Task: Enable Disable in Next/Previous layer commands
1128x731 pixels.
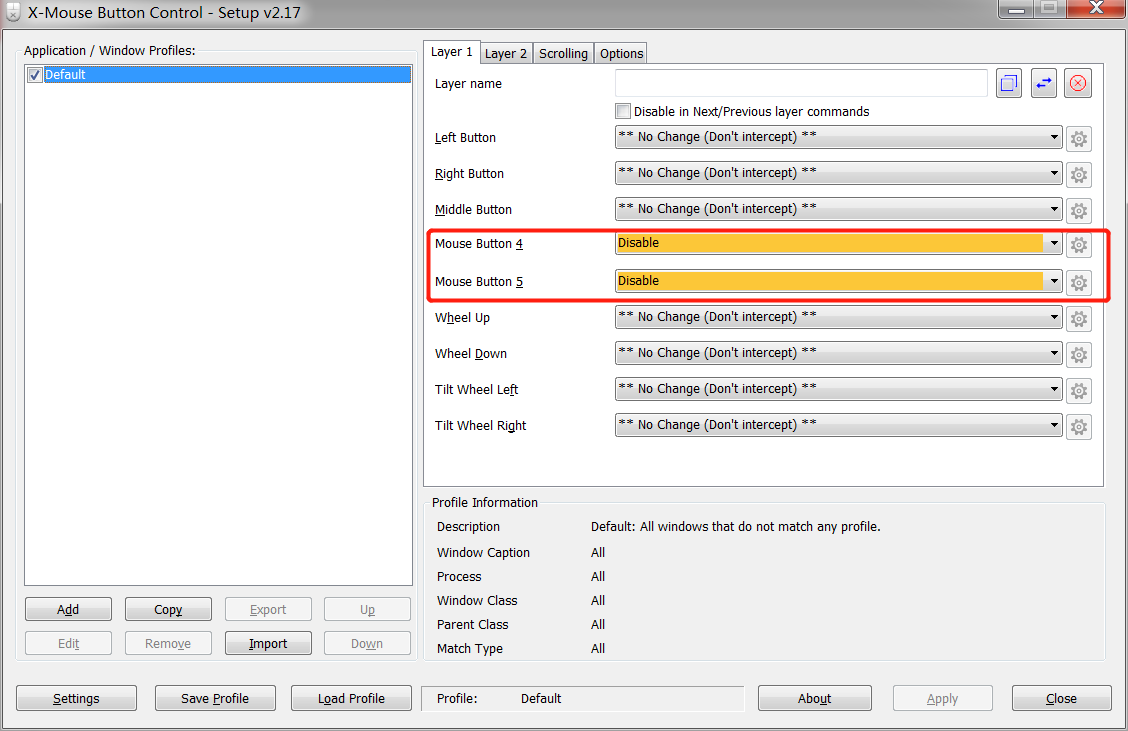Action: [623, 112]
